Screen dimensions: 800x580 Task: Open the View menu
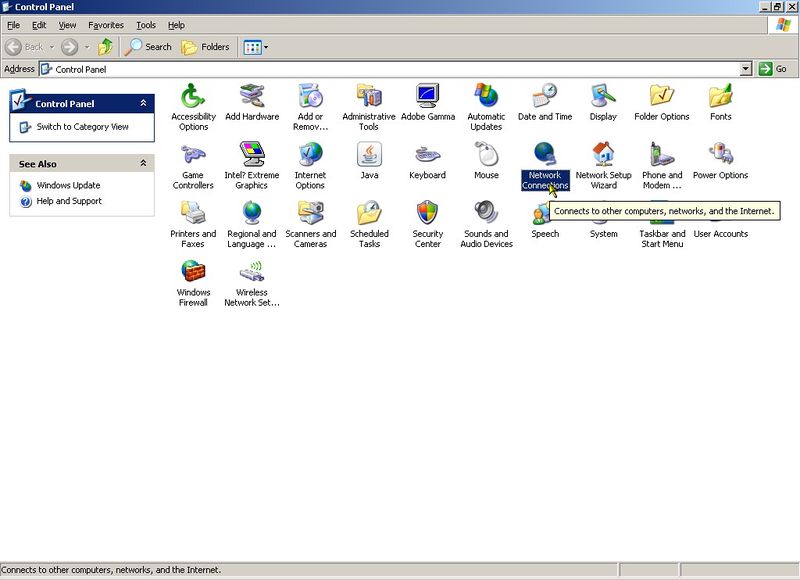67,25
